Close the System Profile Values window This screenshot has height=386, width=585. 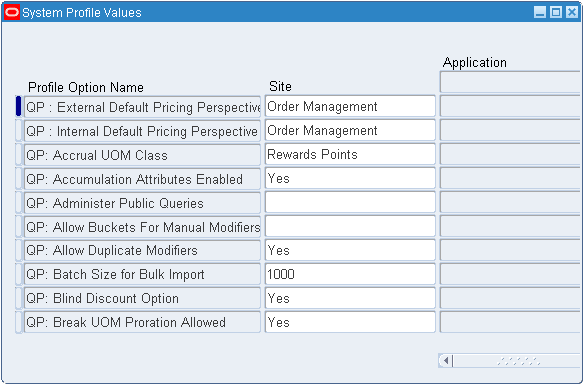tap(572, 12)
